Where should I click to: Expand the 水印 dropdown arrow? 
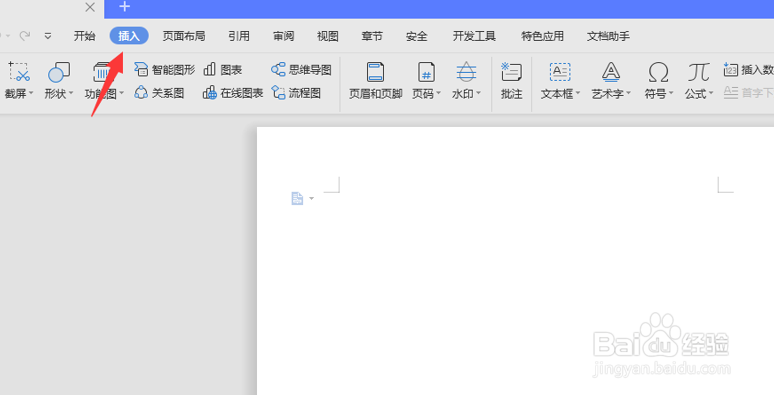478,93
